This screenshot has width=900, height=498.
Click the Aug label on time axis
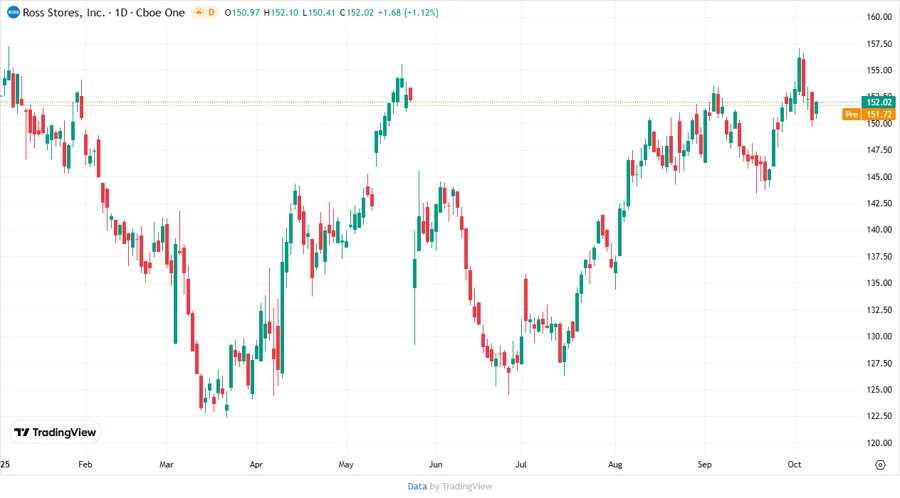coord(615,465)
